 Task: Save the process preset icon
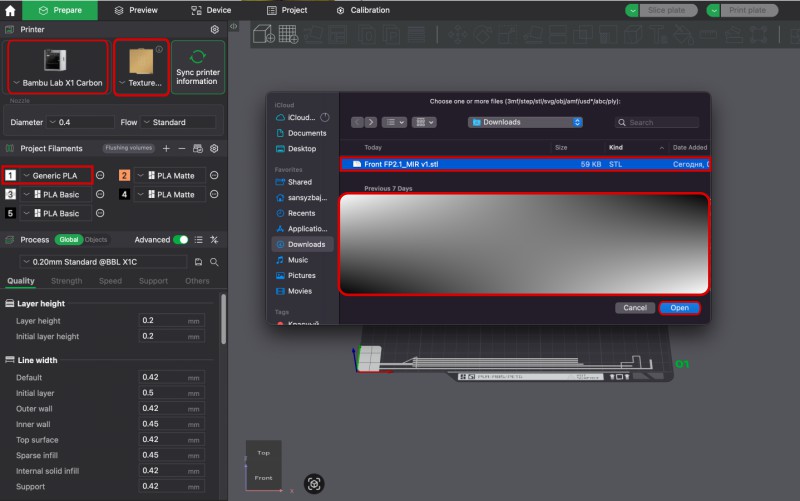[x=198, y=262]
